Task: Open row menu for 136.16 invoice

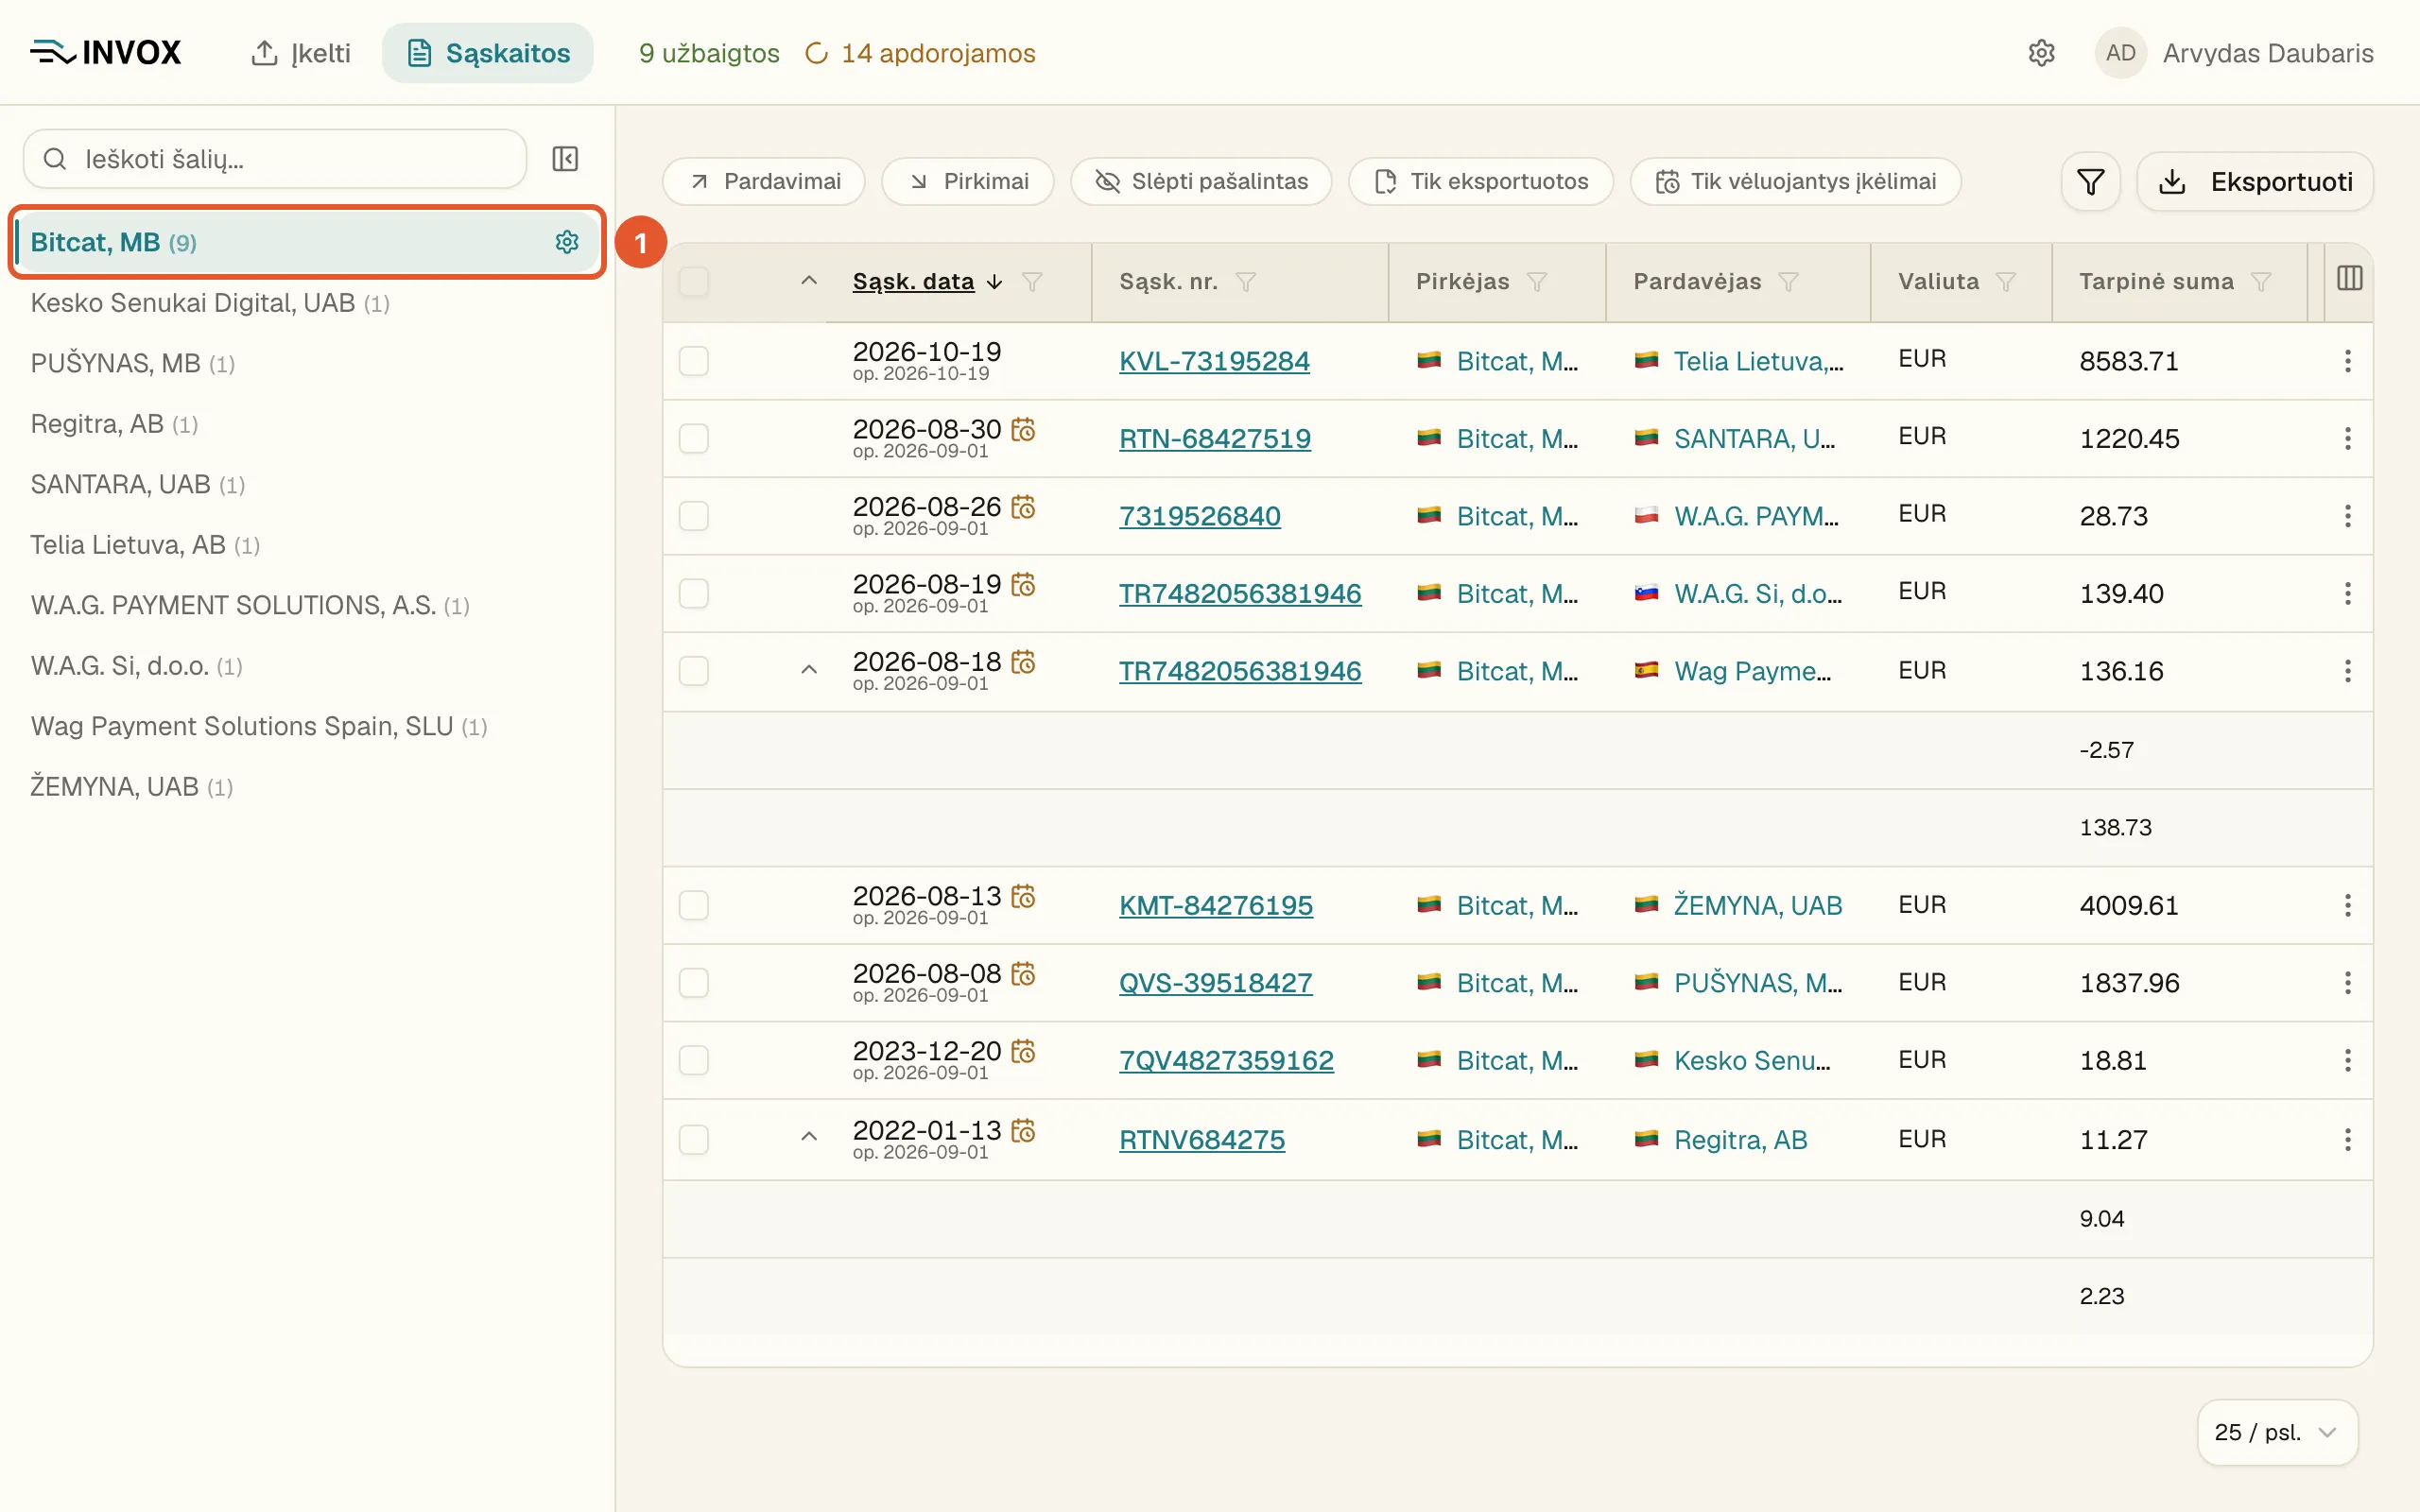Action: tap(2347, 671)
